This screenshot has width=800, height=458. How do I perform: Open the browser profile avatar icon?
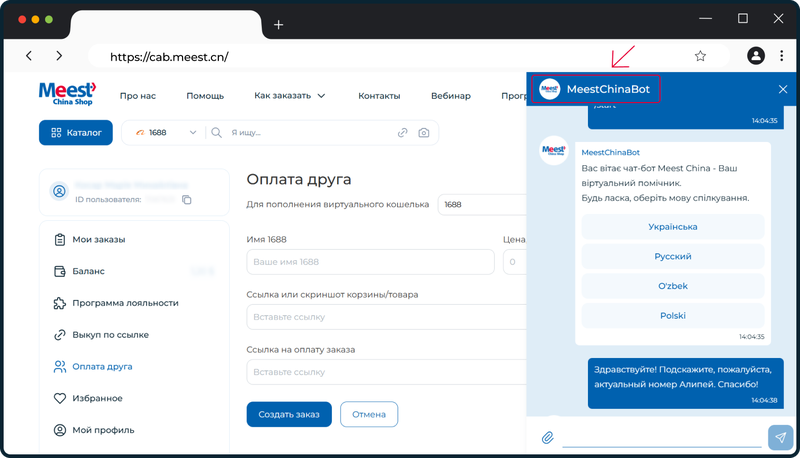tap(756, 56)
